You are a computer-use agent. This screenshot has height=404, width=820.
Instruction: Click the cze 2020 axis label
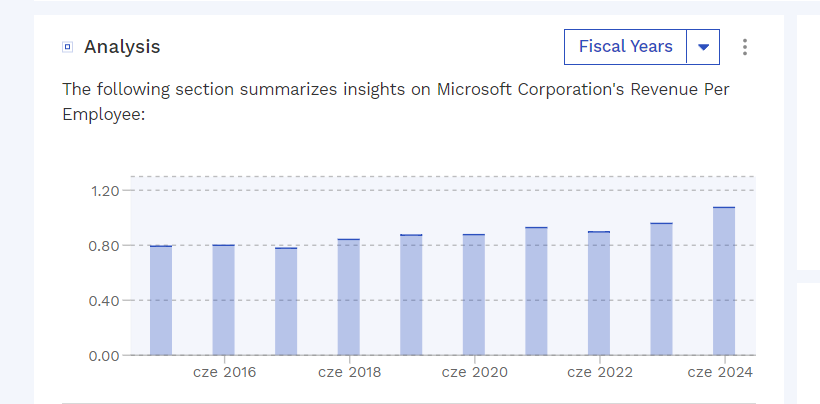474,373
